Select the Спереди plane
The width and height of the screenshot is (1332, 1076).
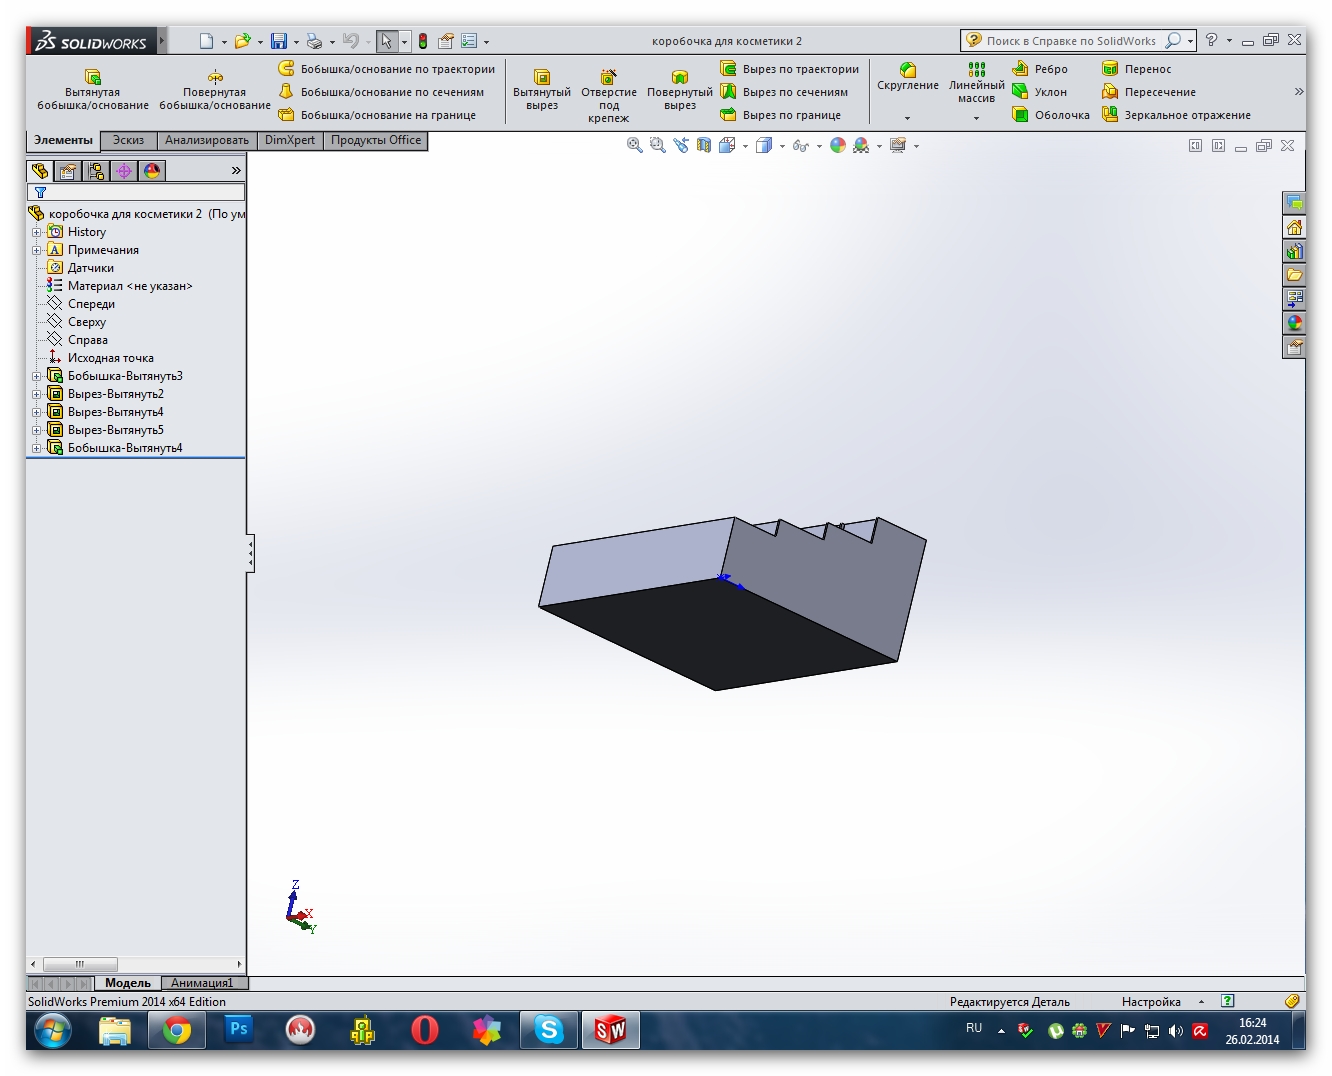[81, 304]
